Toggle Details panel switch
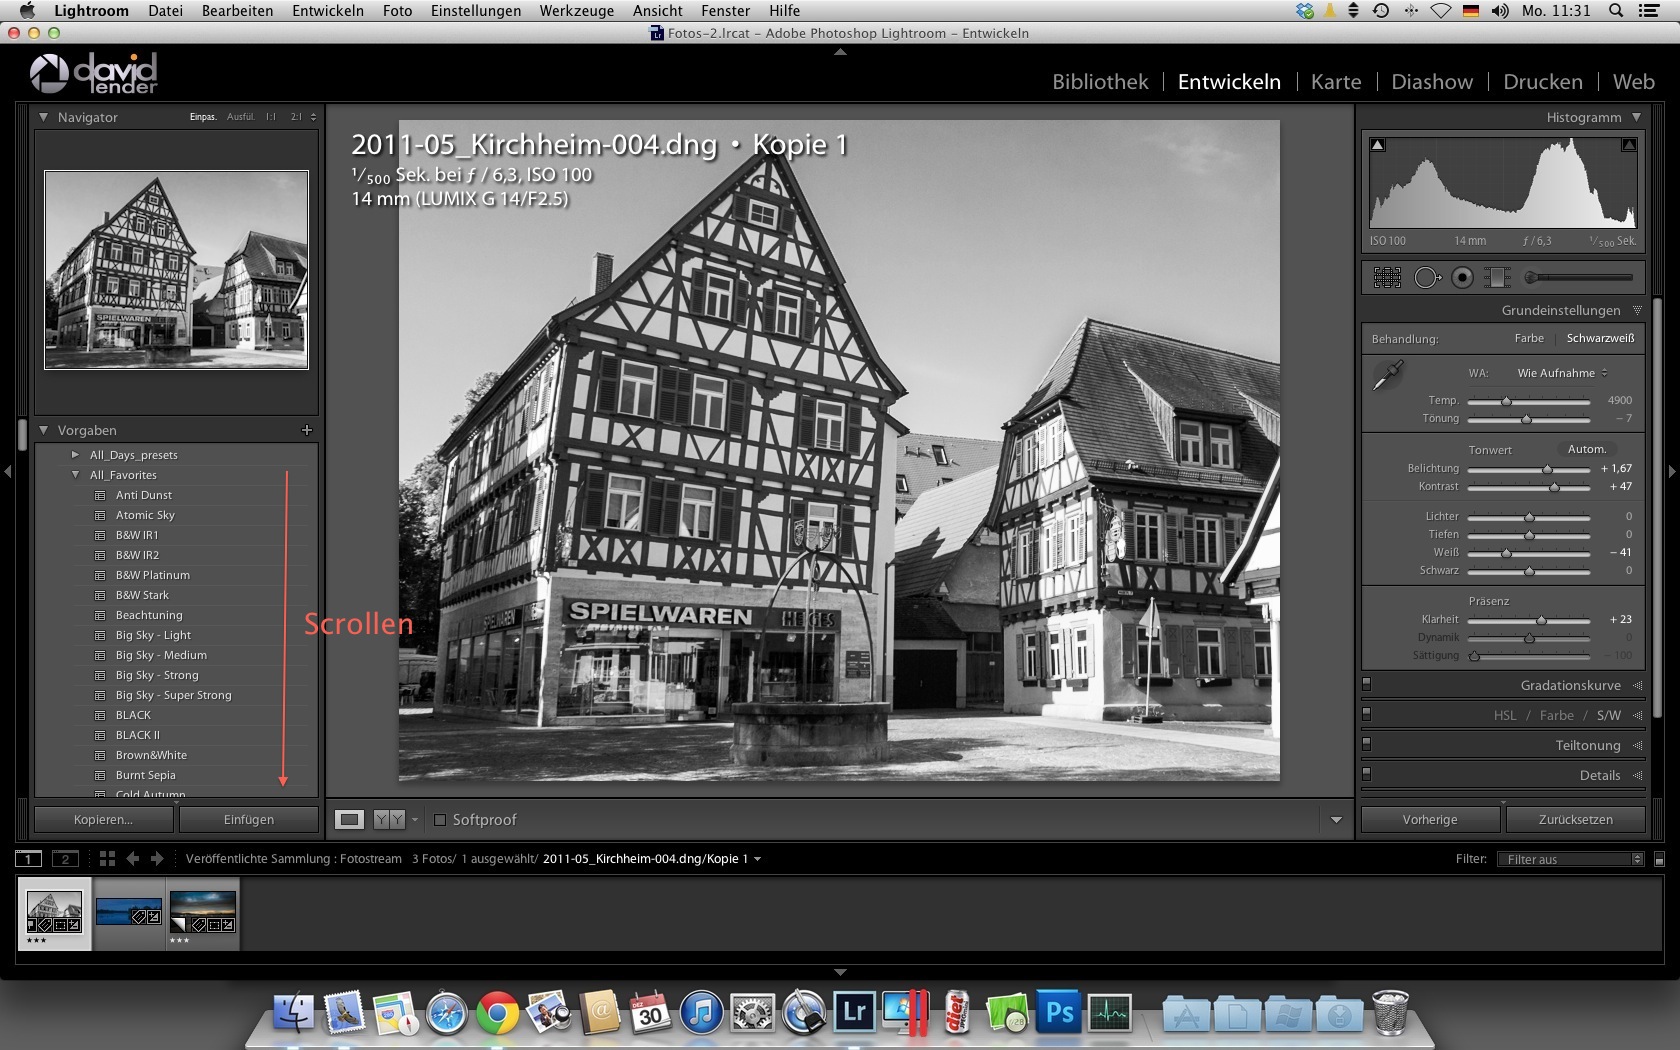The width and height of the screenshot is (1680, 1050). click(x=1367, y=775)
